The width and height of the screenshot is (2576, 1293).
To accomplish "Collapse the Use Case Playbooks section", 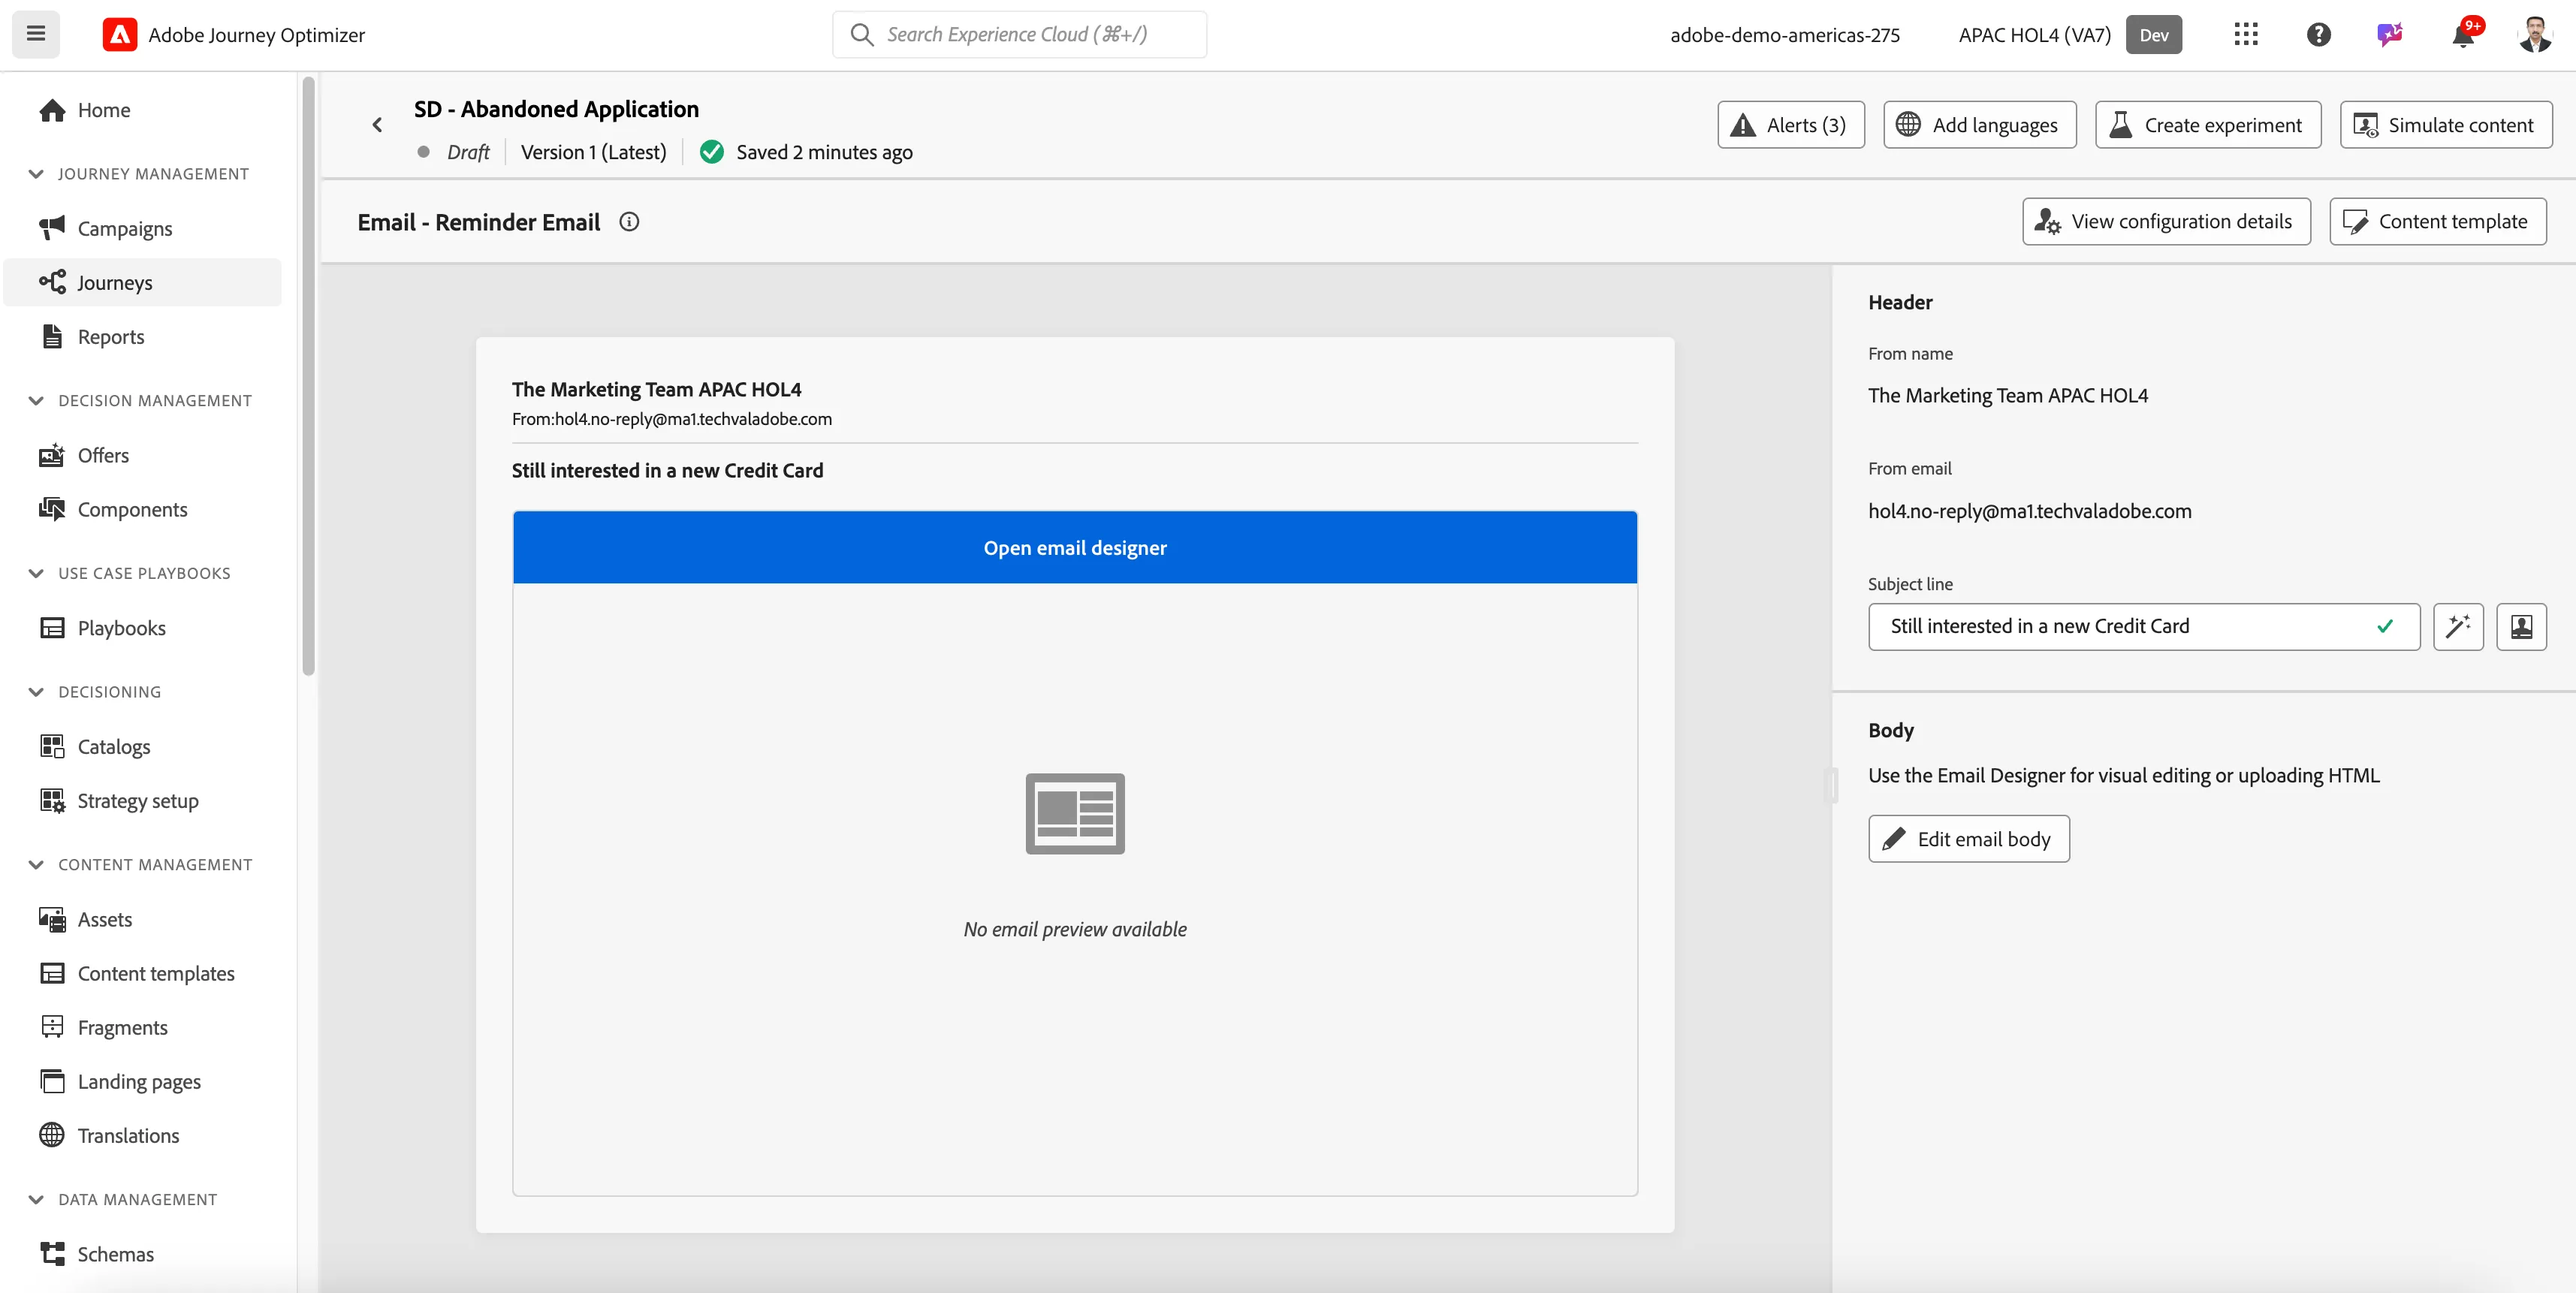I will tap(36, 573).
